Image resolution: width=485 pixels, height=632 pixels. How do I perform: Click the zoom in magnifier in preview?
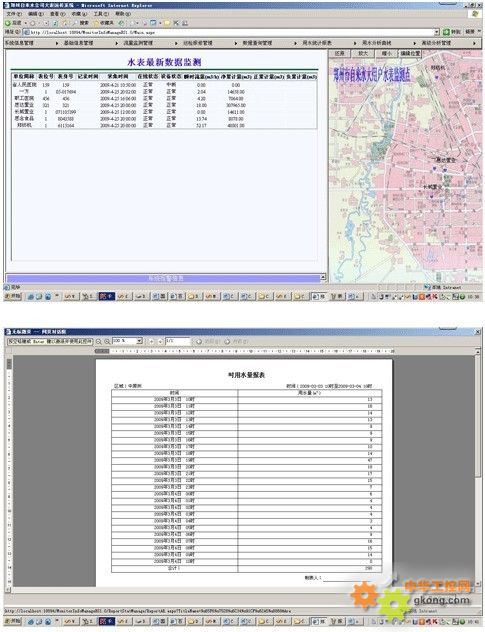(107, 341)
